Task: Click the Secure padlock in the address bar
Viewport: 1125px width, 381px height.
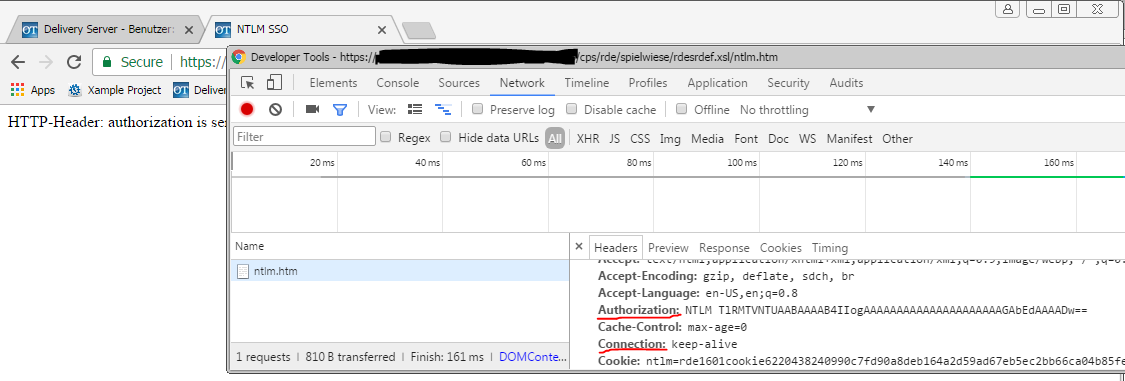Action: [107, 62]
